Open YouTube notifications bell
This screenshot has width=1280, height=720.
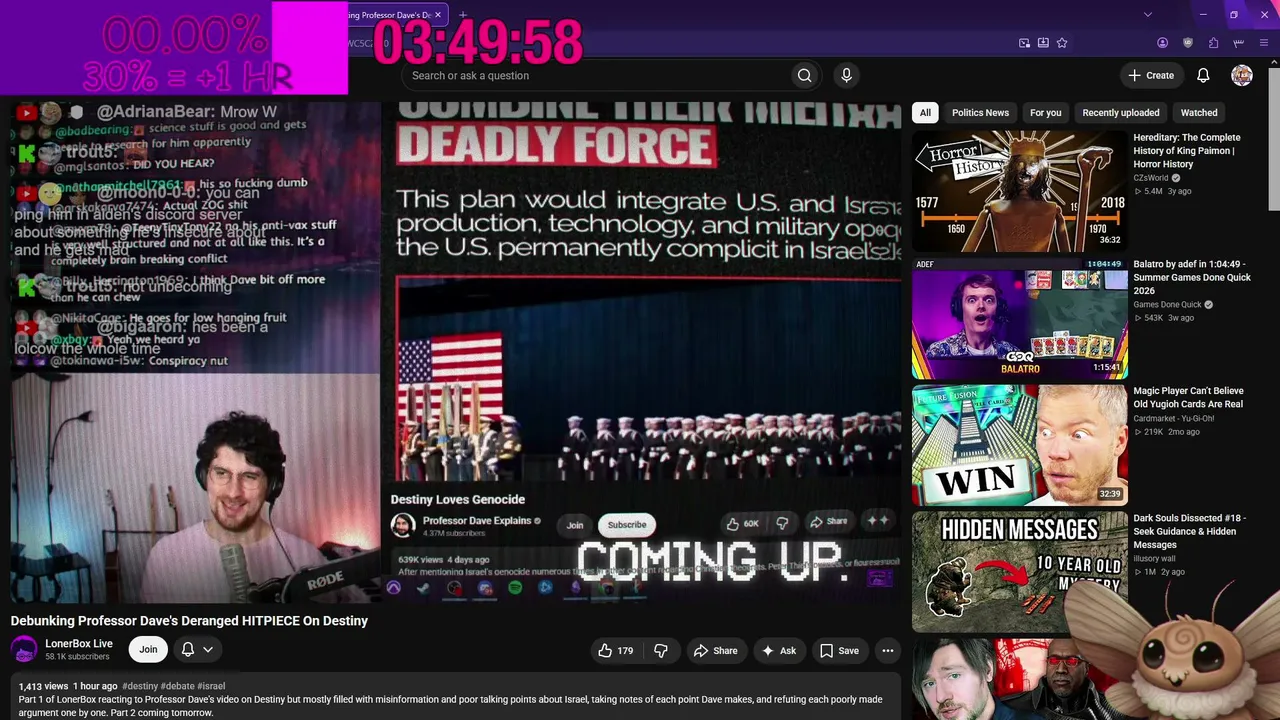click(x=1203, y=75)
